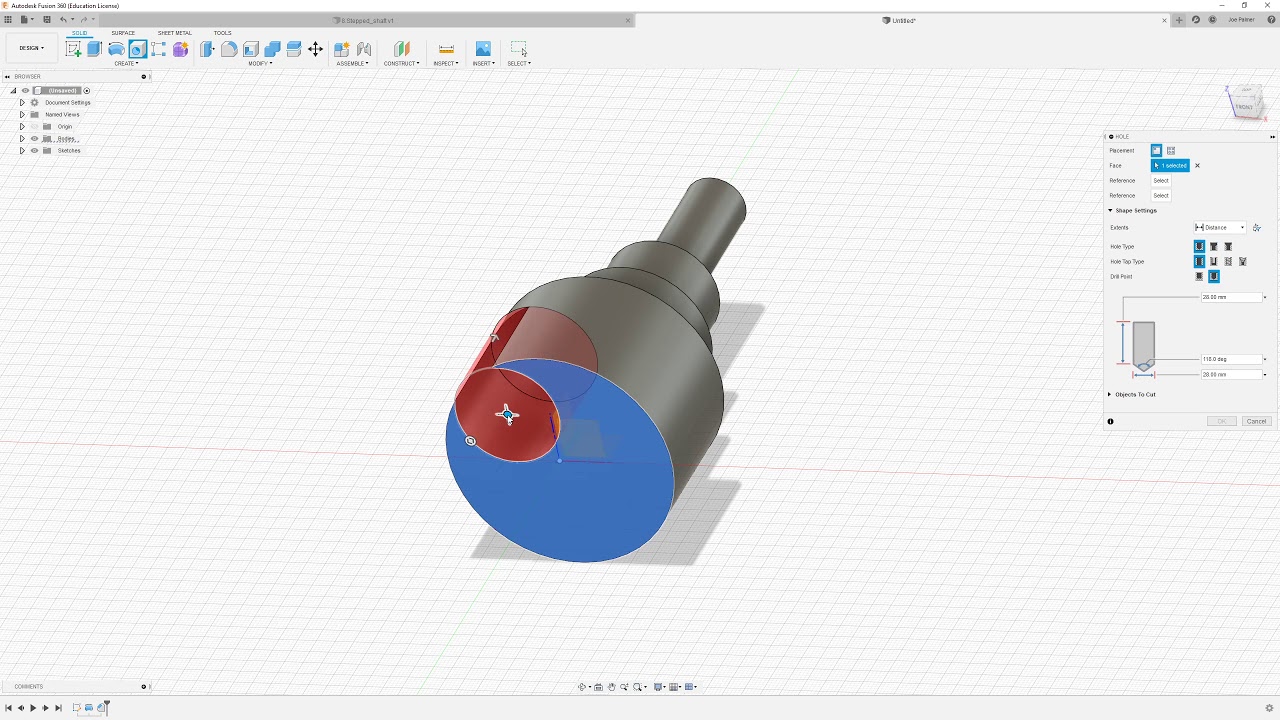Viewport: 1280px width, 720px height.
Task: Select the window Select tool
Action: [x=518, y=48]
